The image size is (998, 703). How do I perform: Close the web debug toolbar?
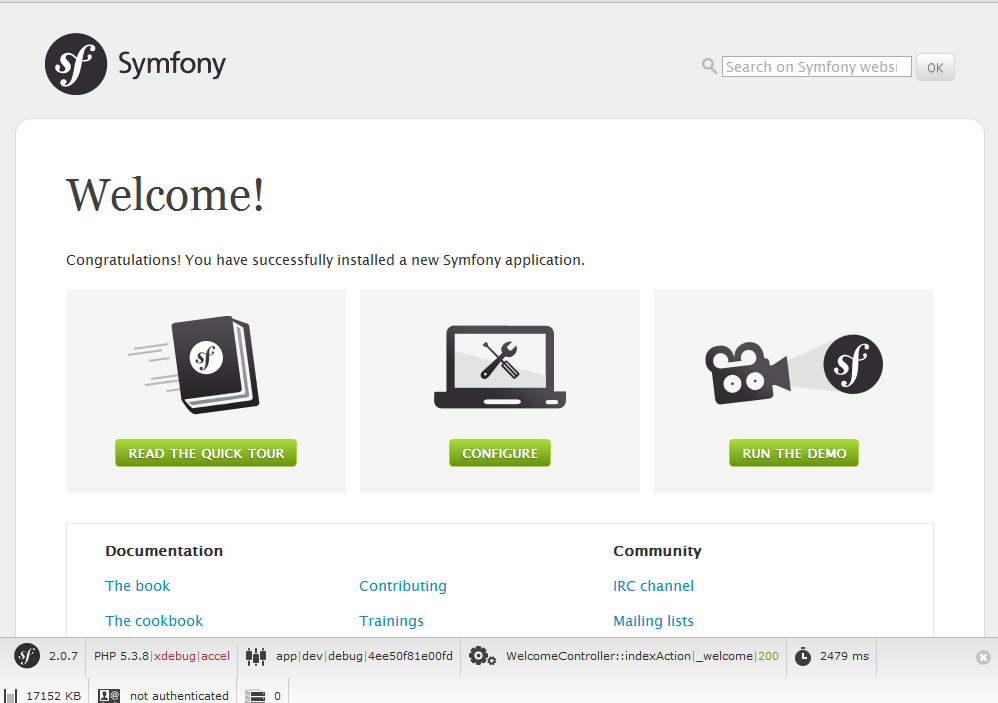983,657
